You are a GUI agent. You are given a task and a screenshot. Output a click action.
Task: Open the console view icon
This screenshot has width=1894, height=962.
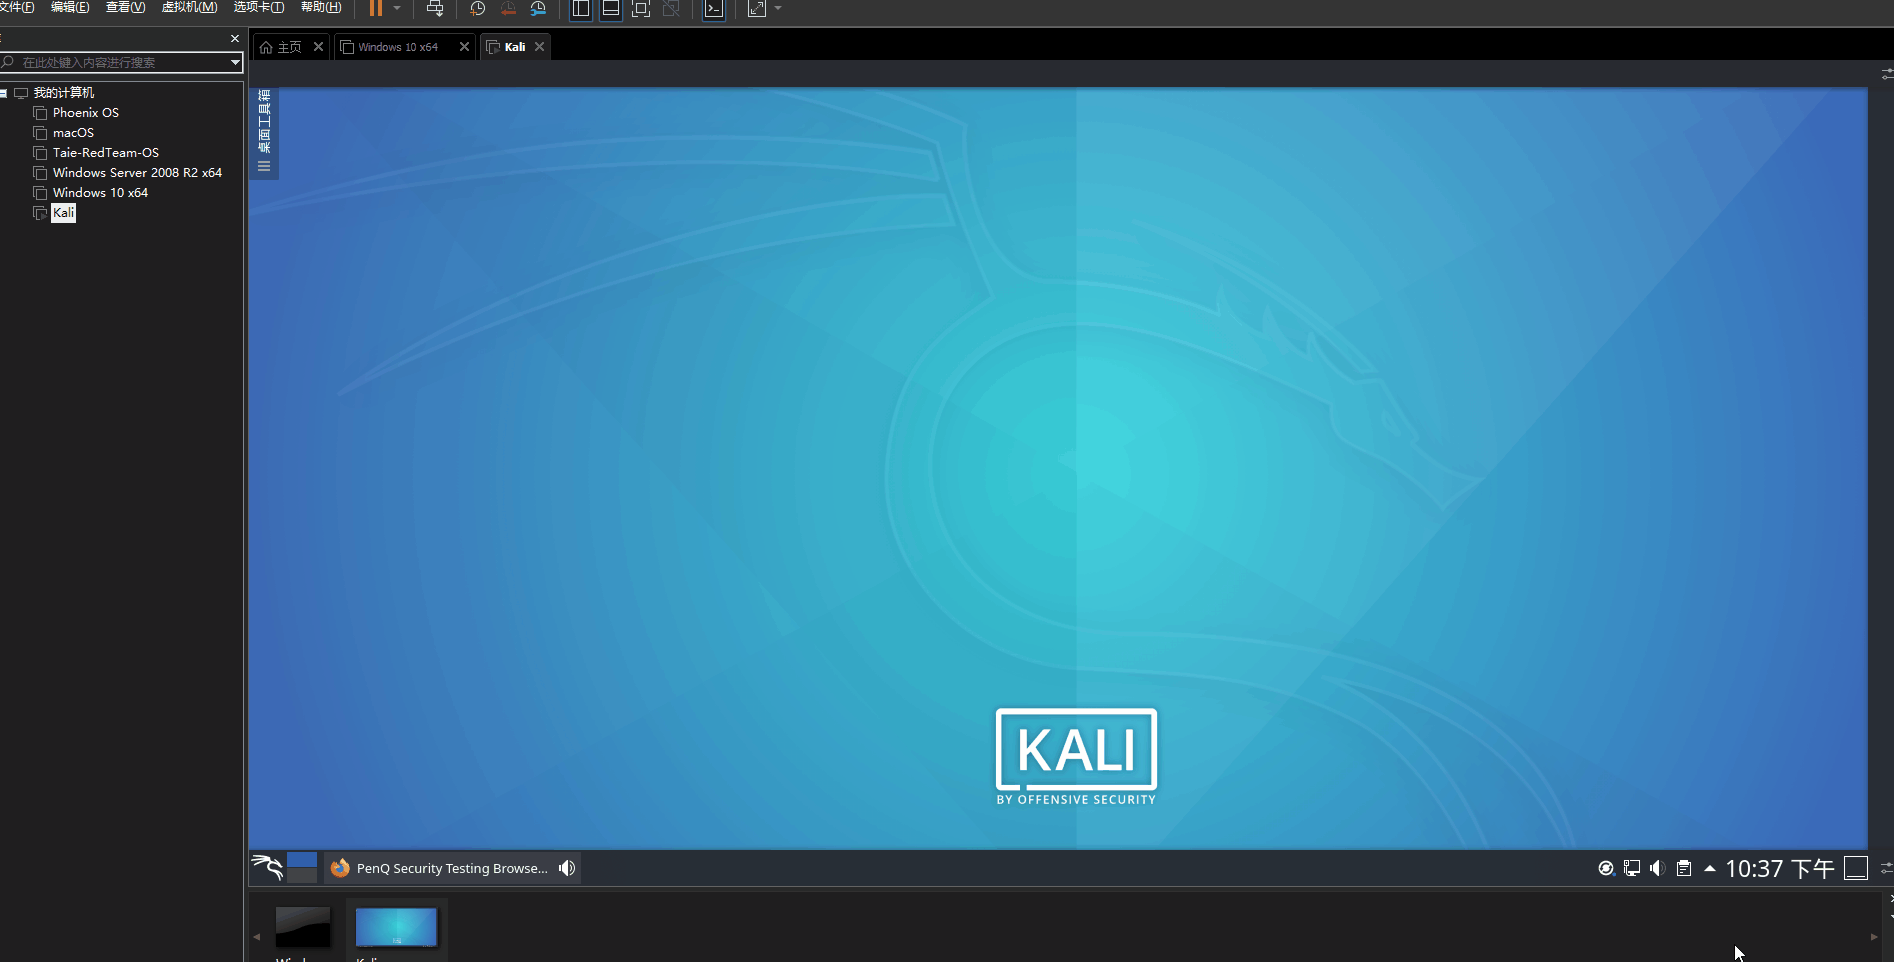click(x=713, y=8)
